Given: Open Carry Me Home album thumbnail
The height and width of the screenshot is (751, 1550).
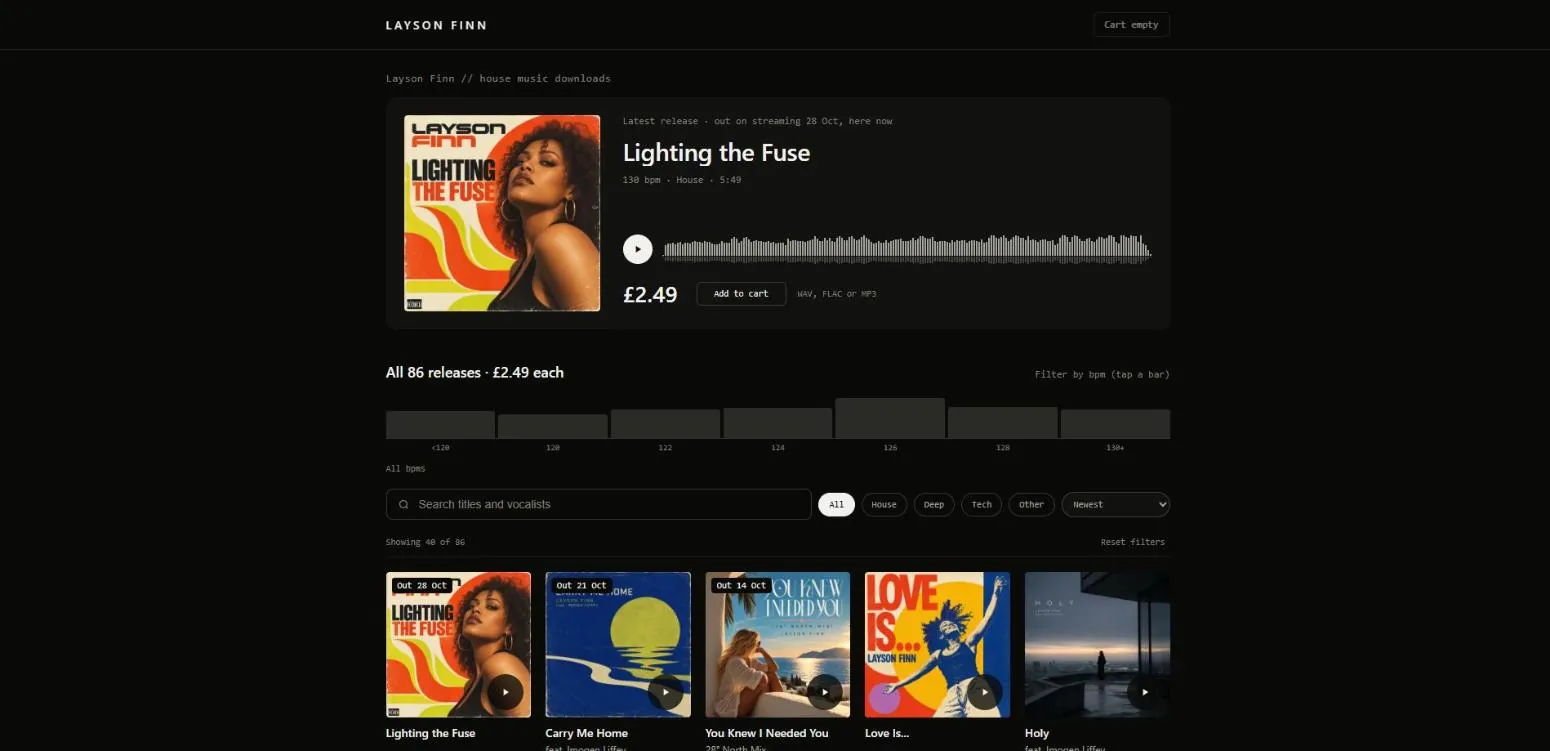Looking at the screenshot, I should tap(618, 644).
